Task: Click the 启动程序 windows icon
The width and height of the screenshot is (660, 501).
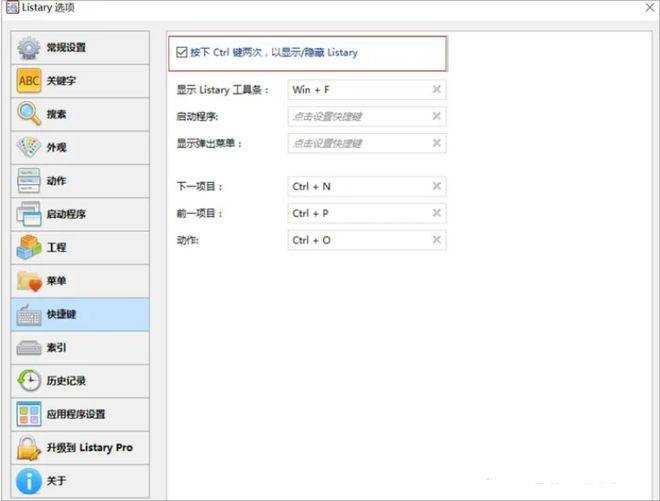Action: (x=29, y=214)
